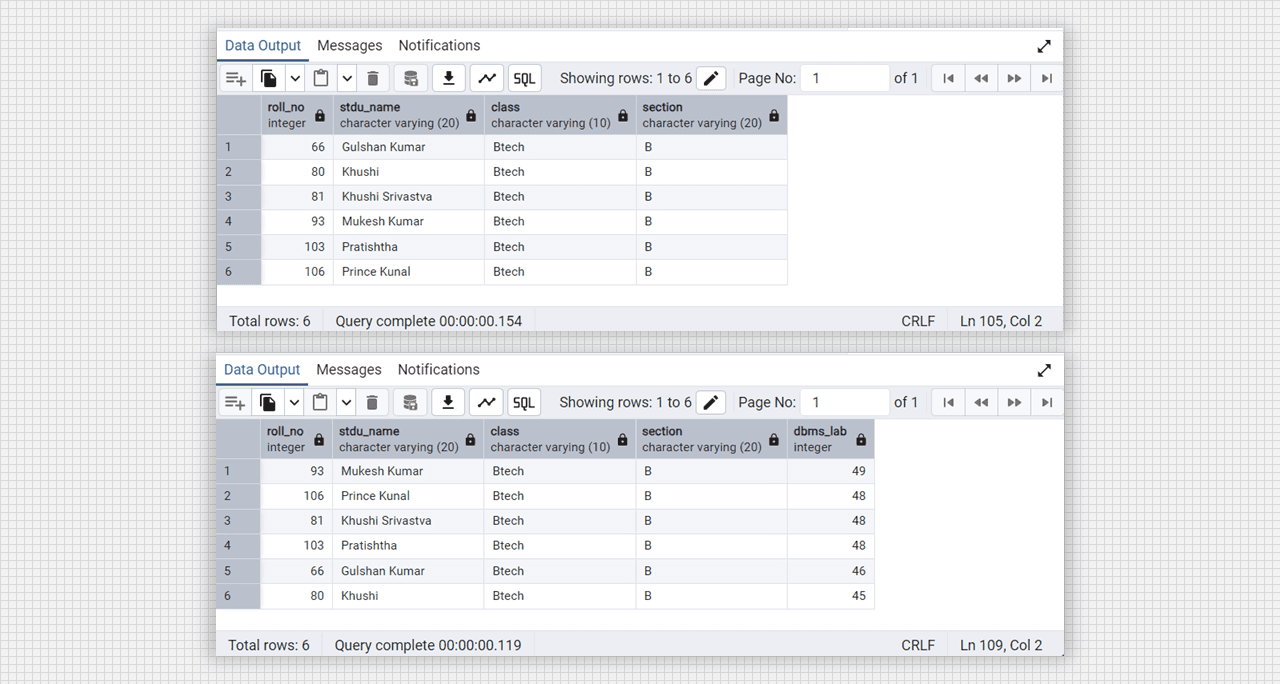Viewport: 1280px width, 684px height.
Task: Click stdu_name column header in bottom table
Action: [408, 439]
